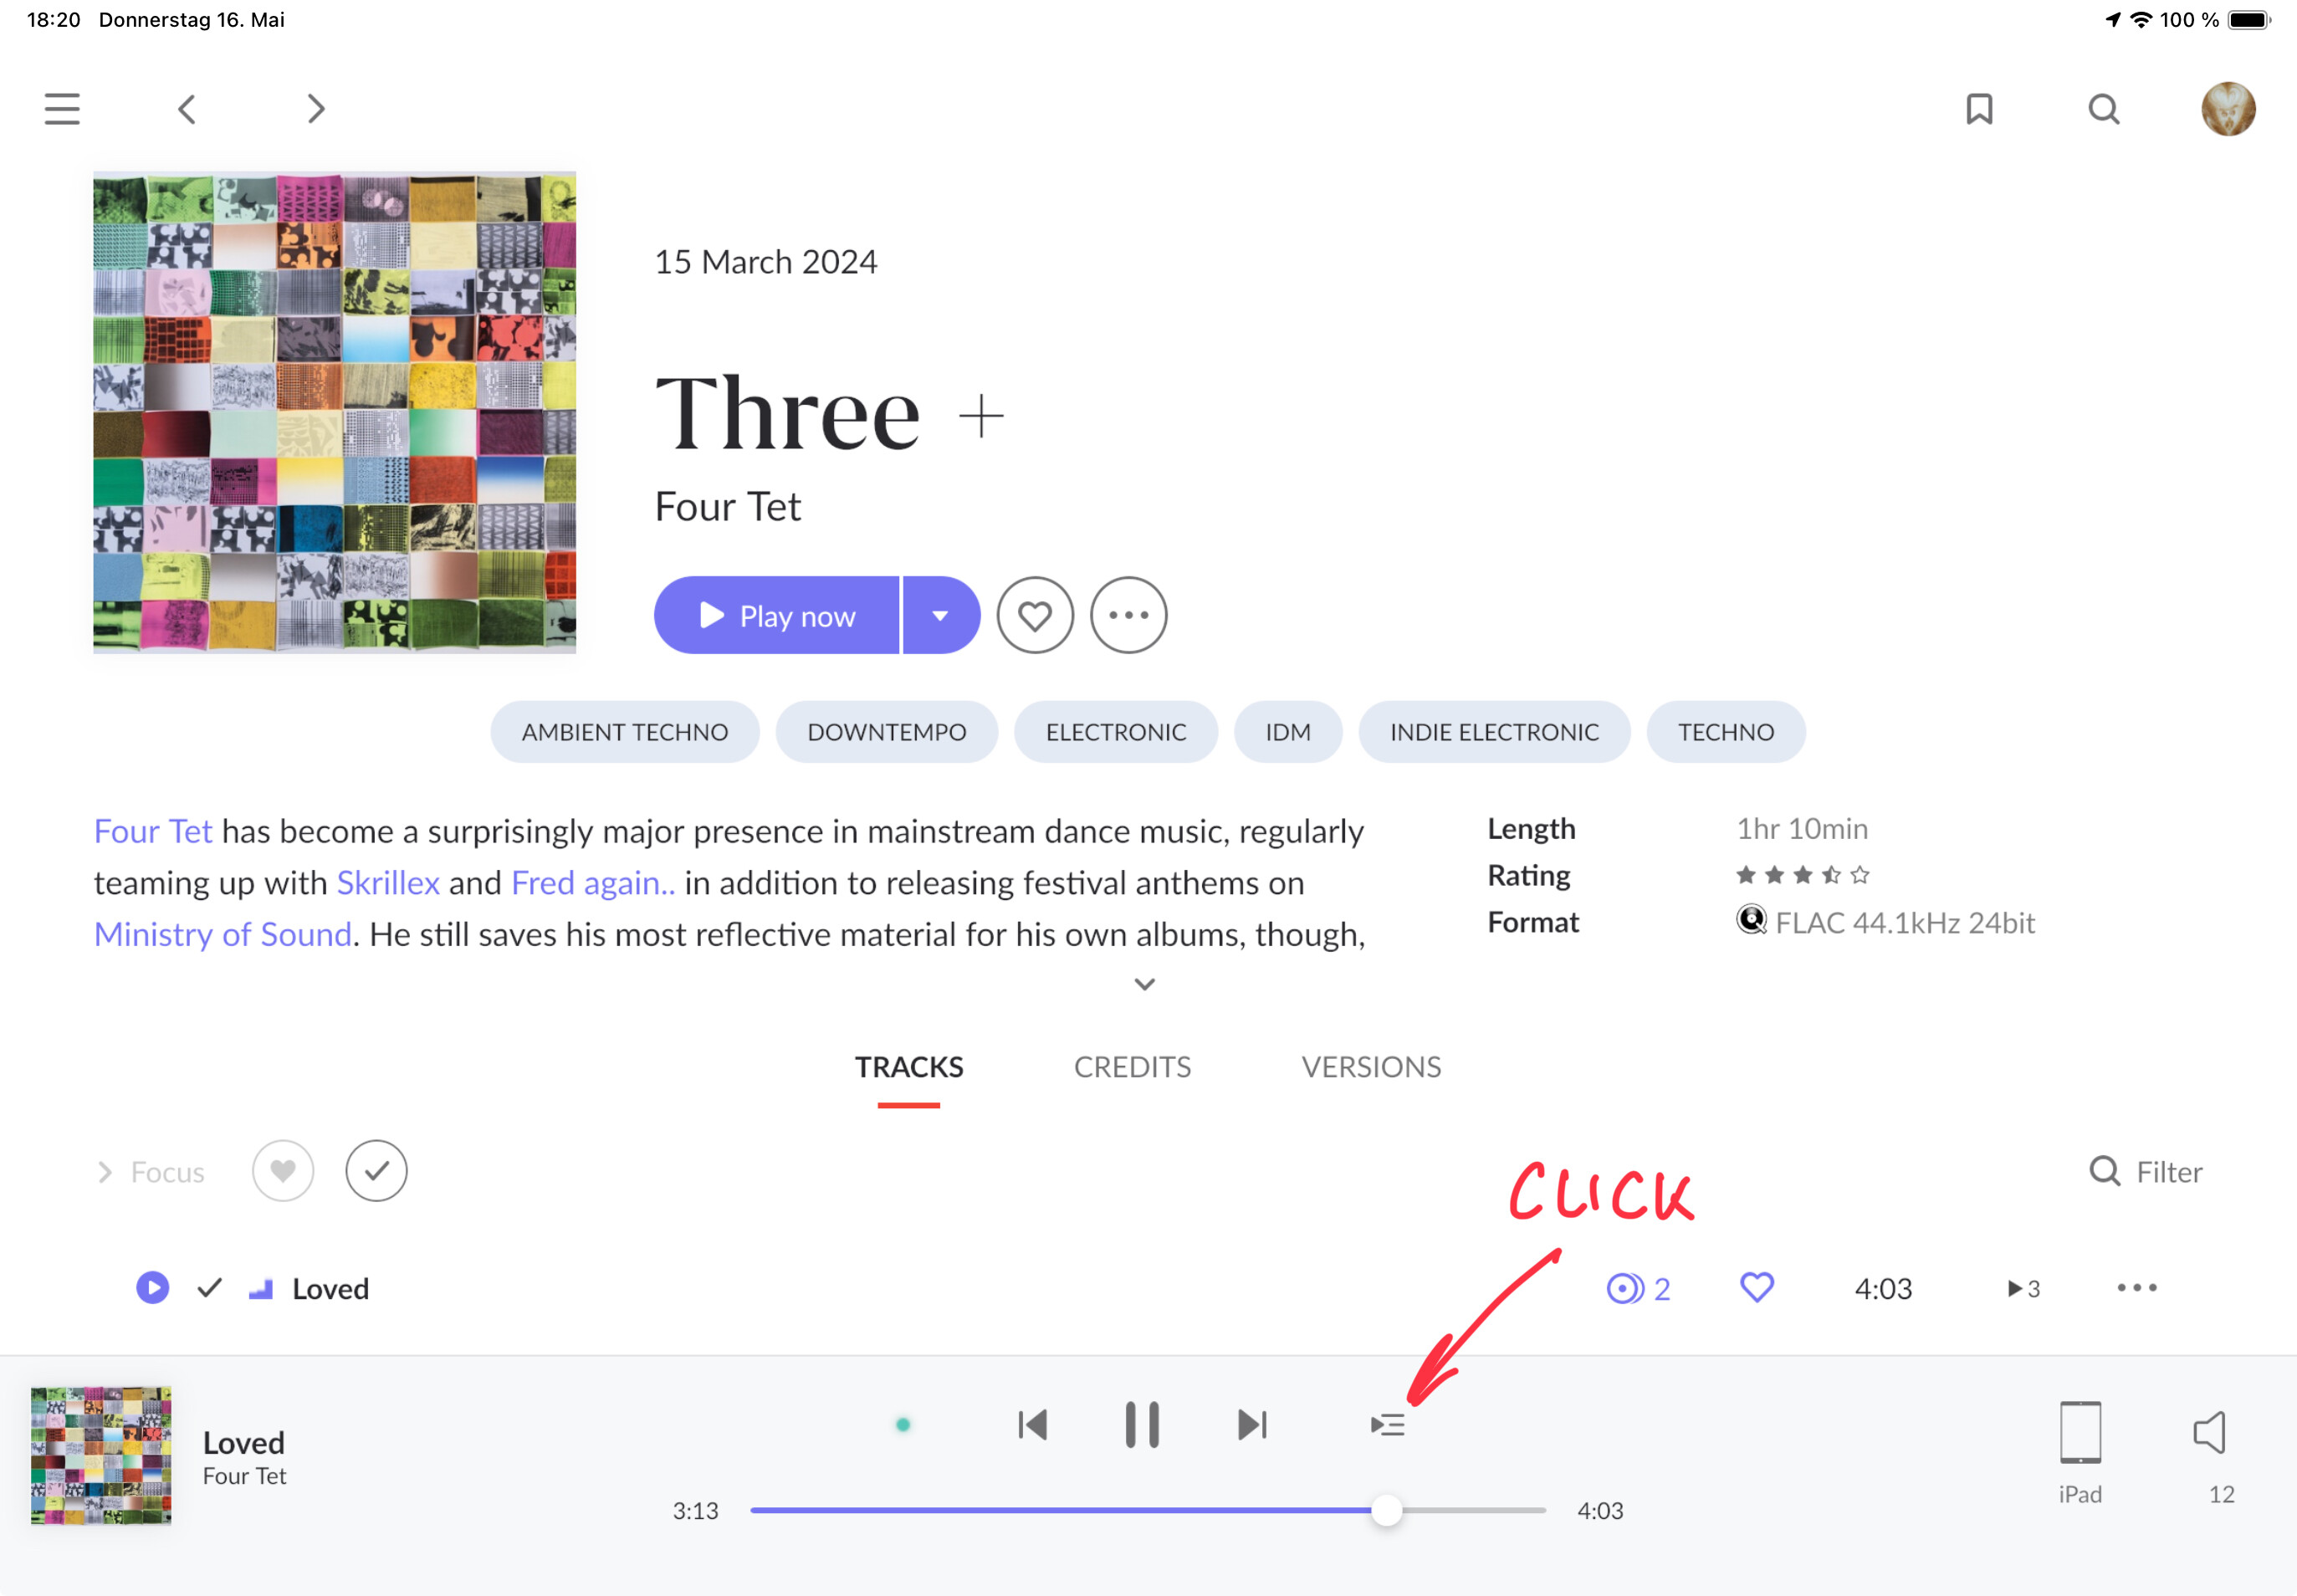
Task: Open the hamburger navigation menu
Action: pyautogui.click(x=62, y=108)
